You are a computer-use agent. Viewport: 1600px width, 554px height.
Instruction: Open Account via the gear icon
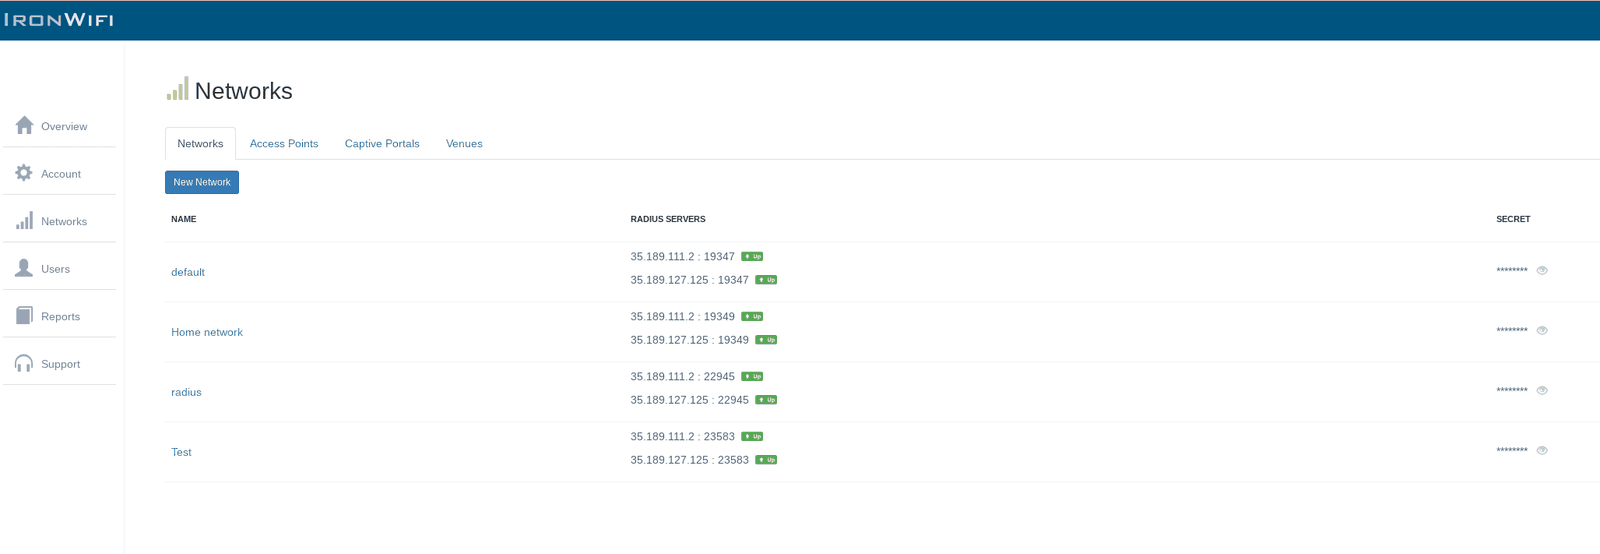[24, 173]
